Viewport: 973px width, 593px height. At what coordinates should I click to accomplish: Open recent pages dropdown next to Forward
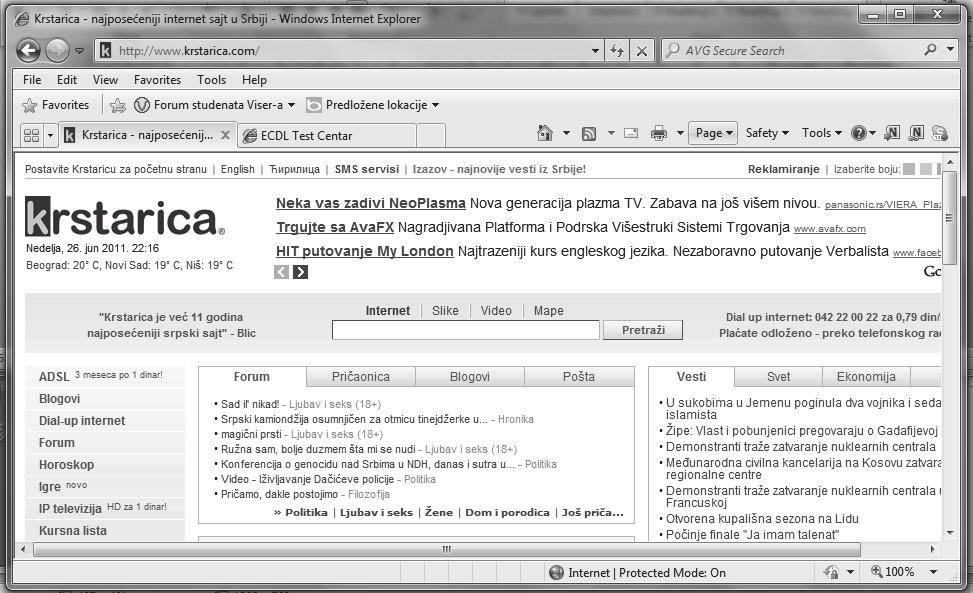[x=79, y=51]
